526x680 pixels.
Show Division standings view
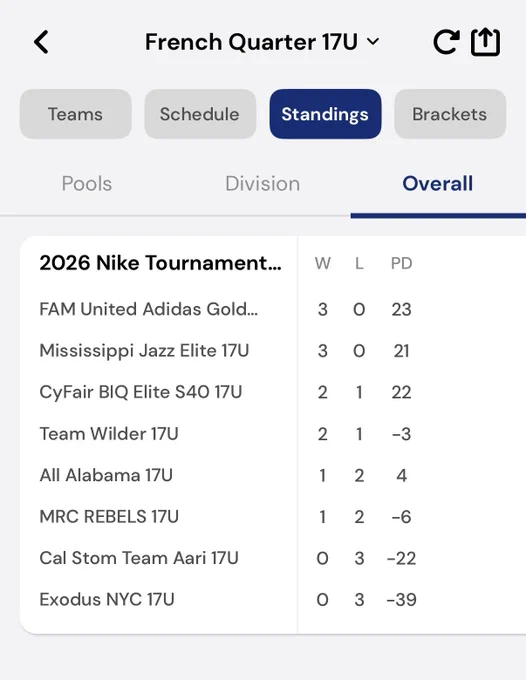[x=262, y=183]
